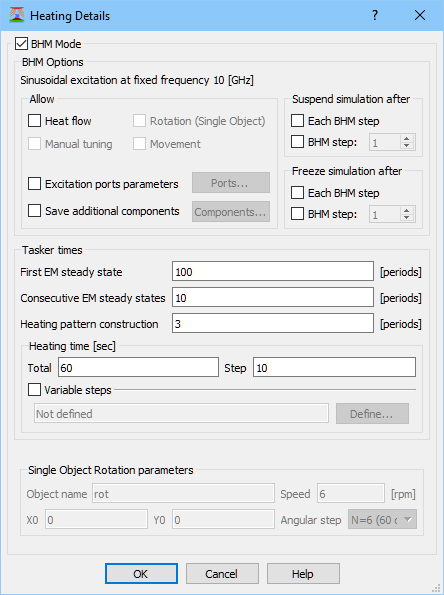Click the Cancel button
Image resolution: width=444 pixels, height=595 pixels.
pyautogui.click(x=222, y=574)
